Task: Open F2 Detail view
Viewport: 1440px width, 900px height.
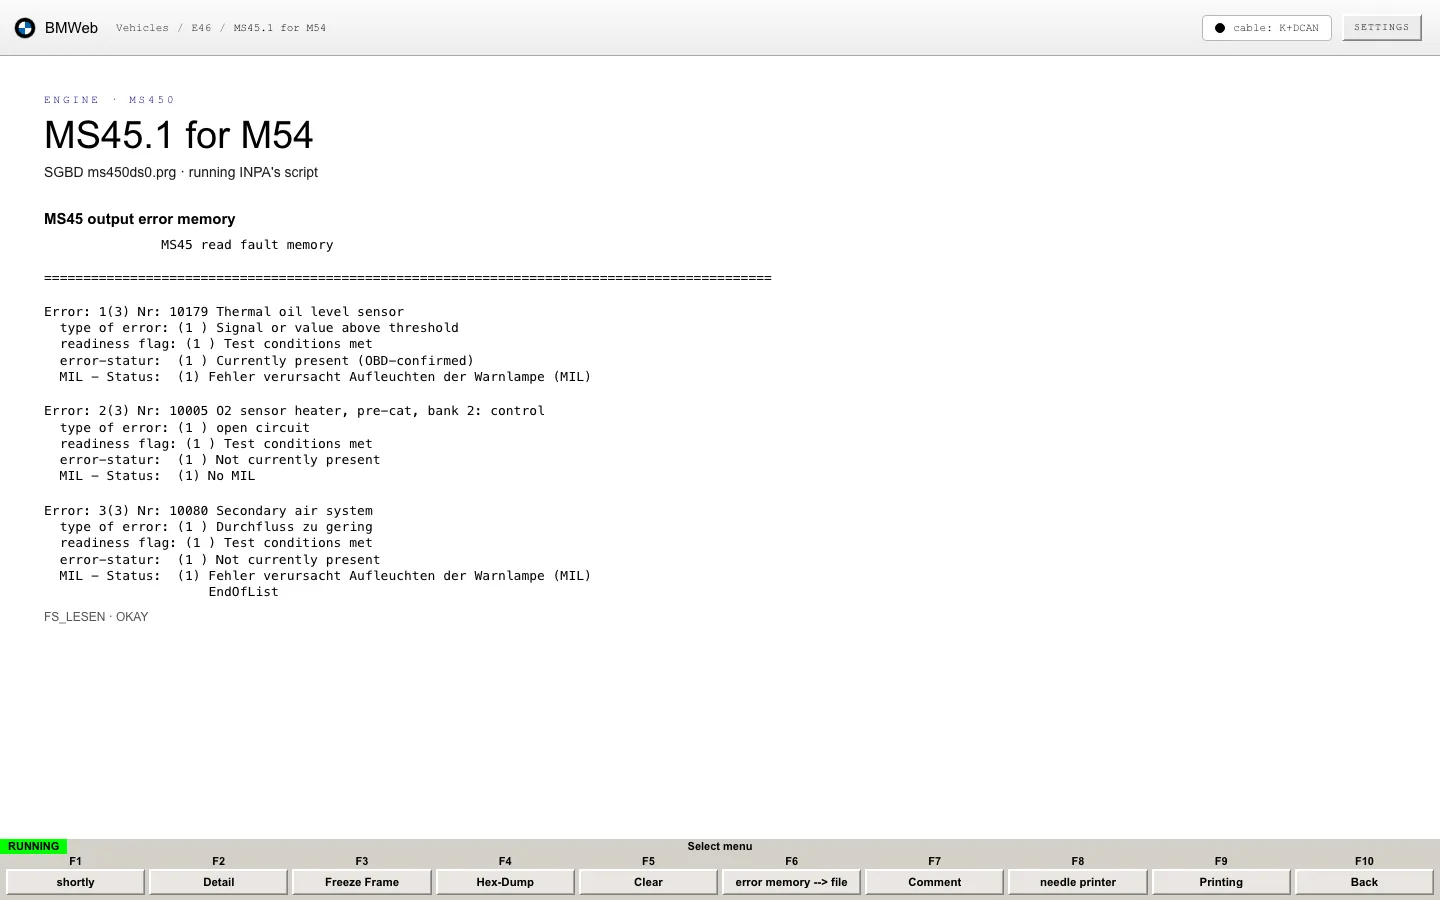Action: pyautogui.click(x=219, y=882)
